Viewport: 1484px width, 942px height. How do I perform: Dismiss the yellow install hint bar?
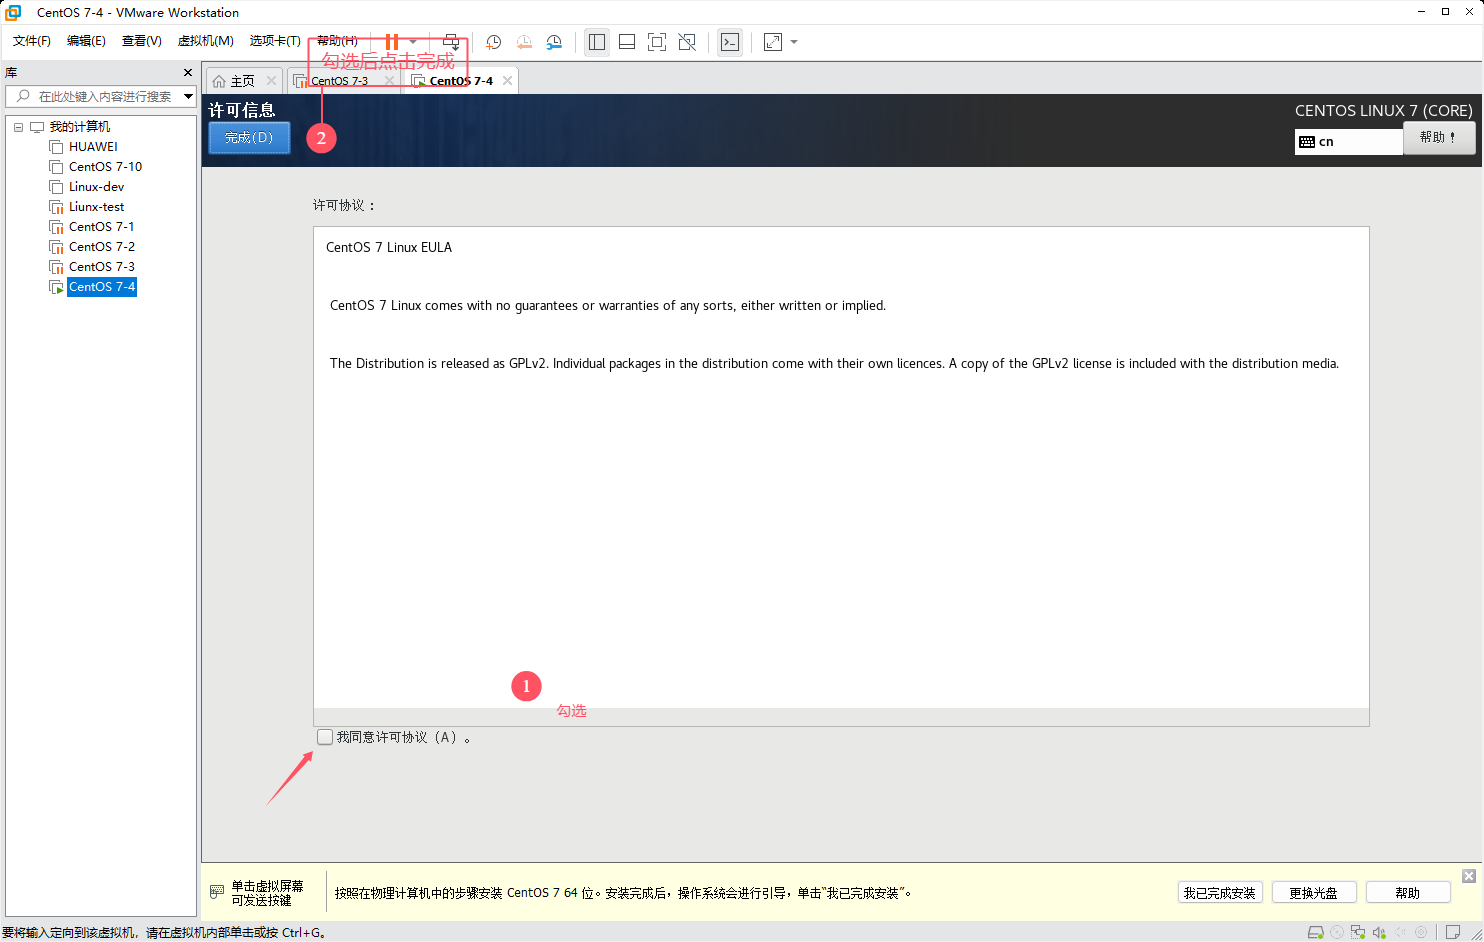pyautogui.click(x=1468, y=876)
